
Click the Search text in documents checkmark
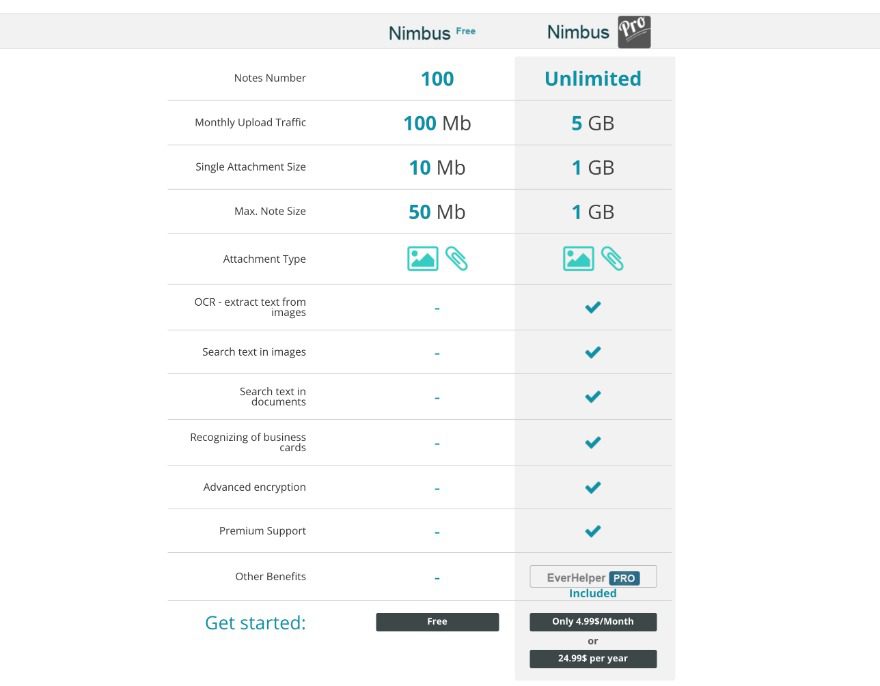click(x=593, y=397)
